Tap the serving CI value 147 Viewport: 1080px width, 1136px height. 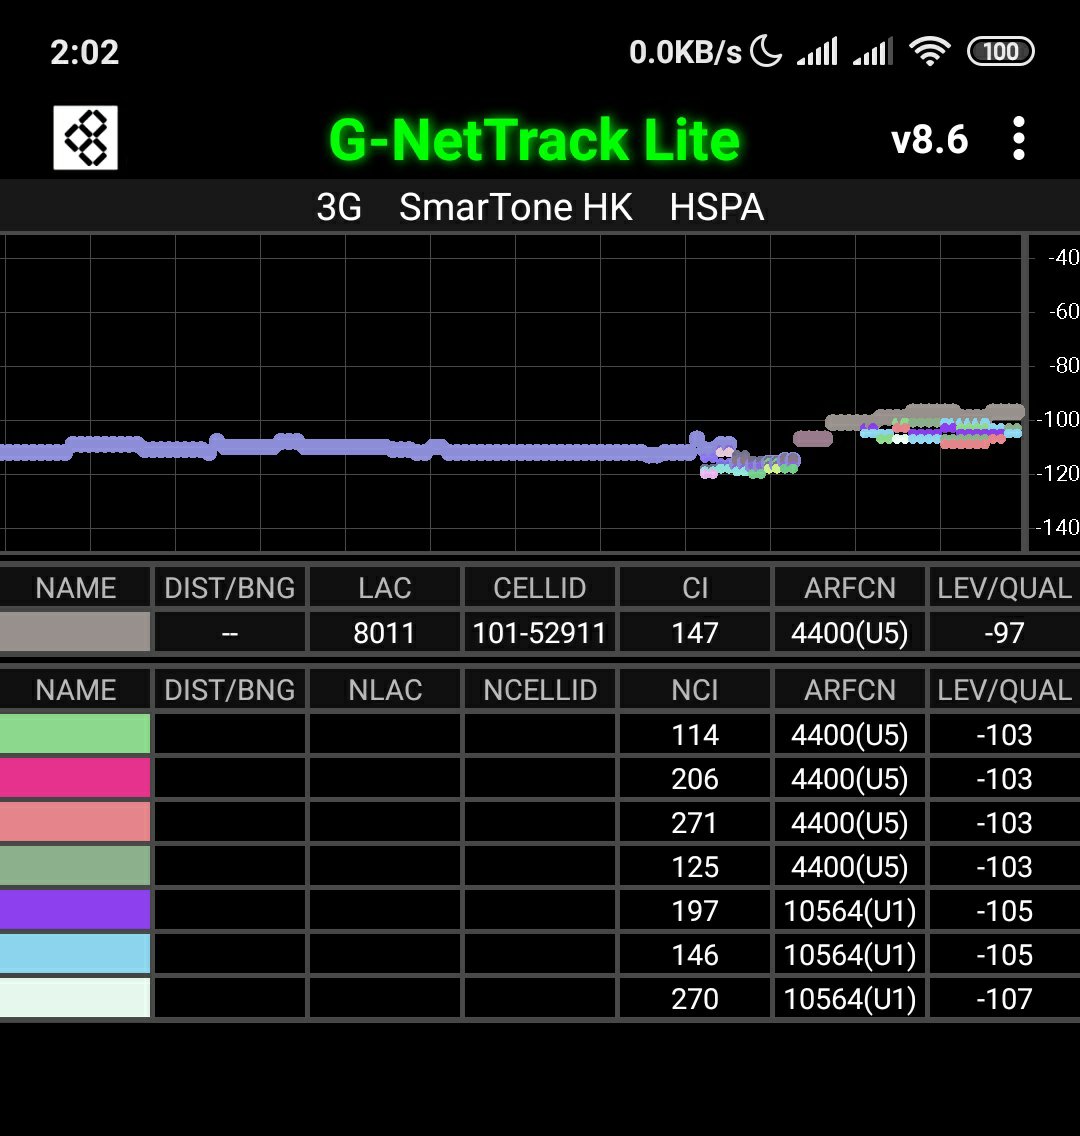695,632
